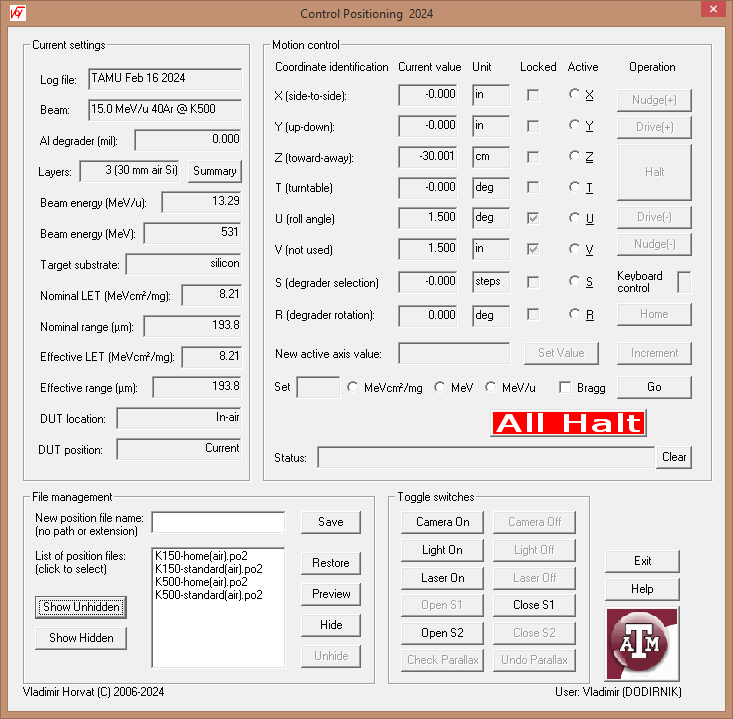Hide the selected position file
This screenshot has width=733, height=719.
(331, 625)
